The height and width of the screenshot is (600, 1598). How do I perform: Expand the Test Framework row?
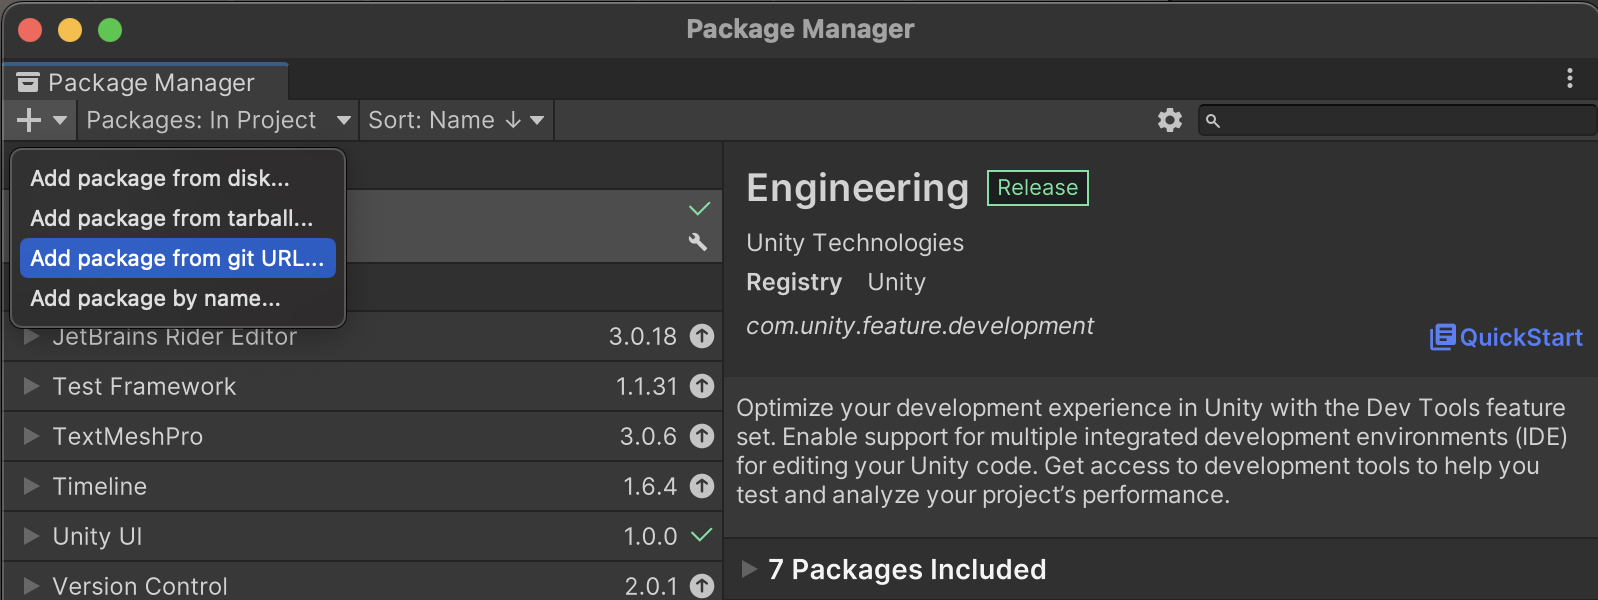31,386
